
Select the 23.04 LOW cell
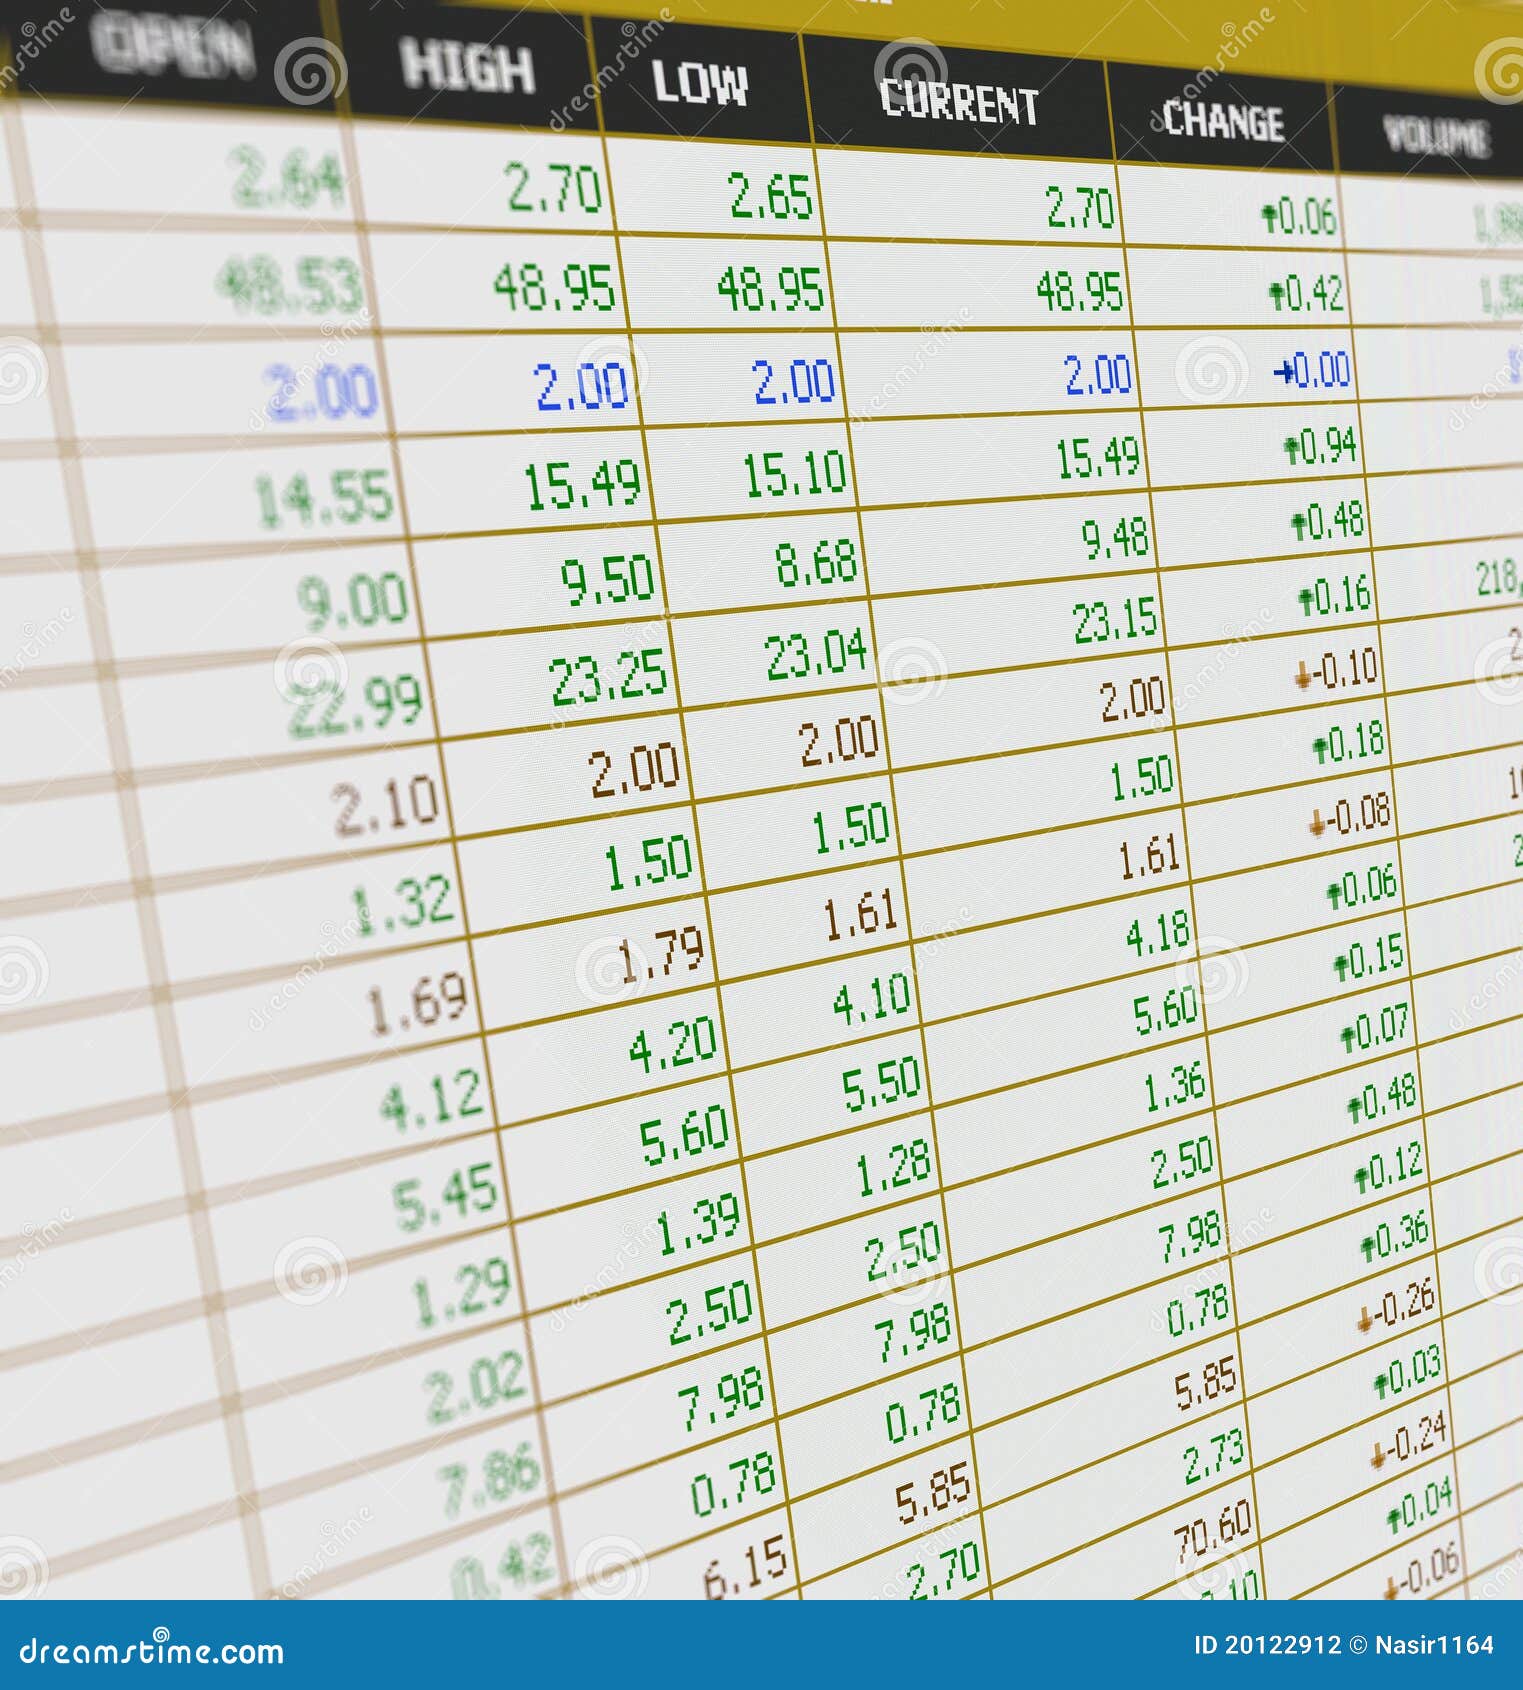(x=817, y=656)
